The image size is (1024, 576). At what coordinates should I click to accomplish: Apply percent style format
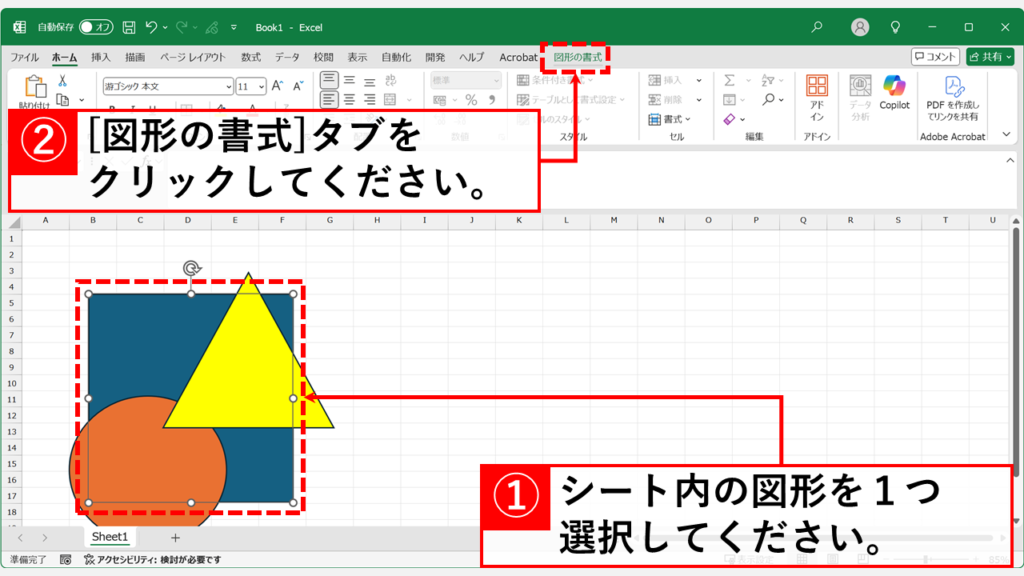[x=471, y=100]
